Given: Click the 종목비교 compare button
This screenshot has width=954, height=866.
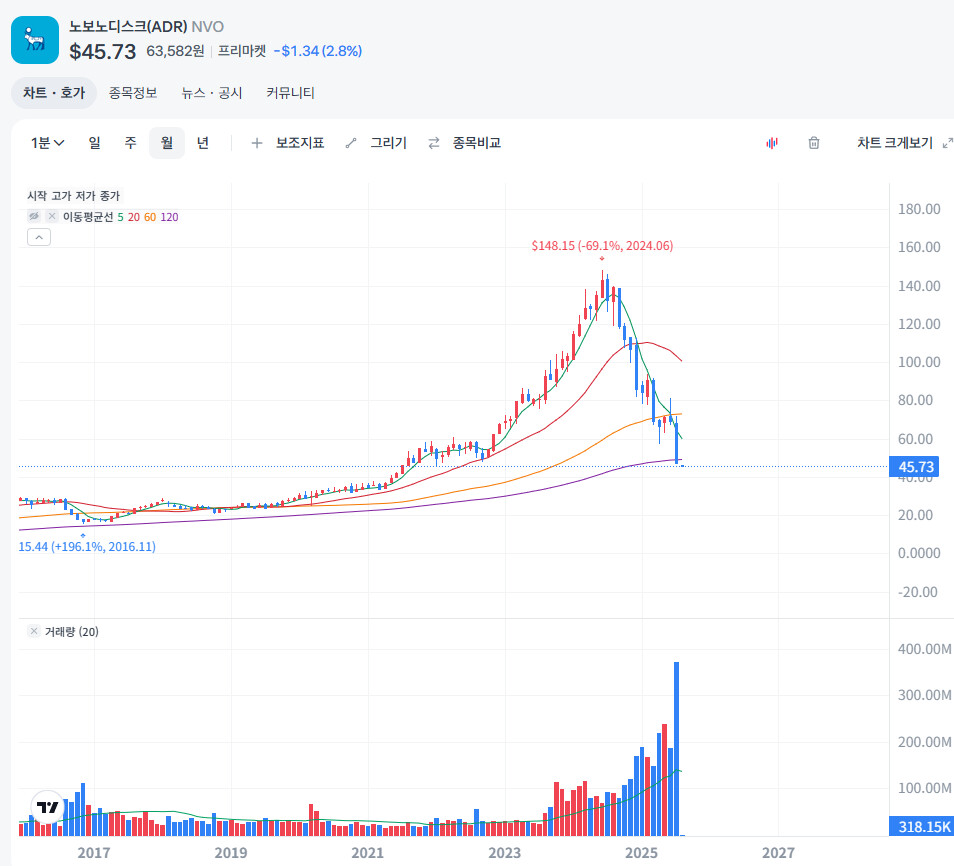Looking at the screenshot, I should click(x=464, y=143).
